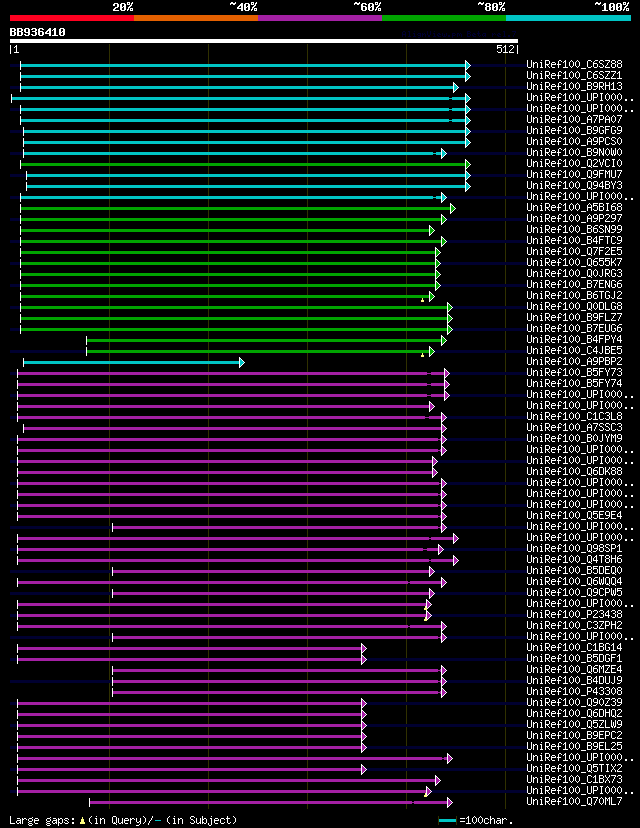Select the UniRef100_Q98SP1 label
The height and width of the screenshot is (828, 640).
(574, 549)
